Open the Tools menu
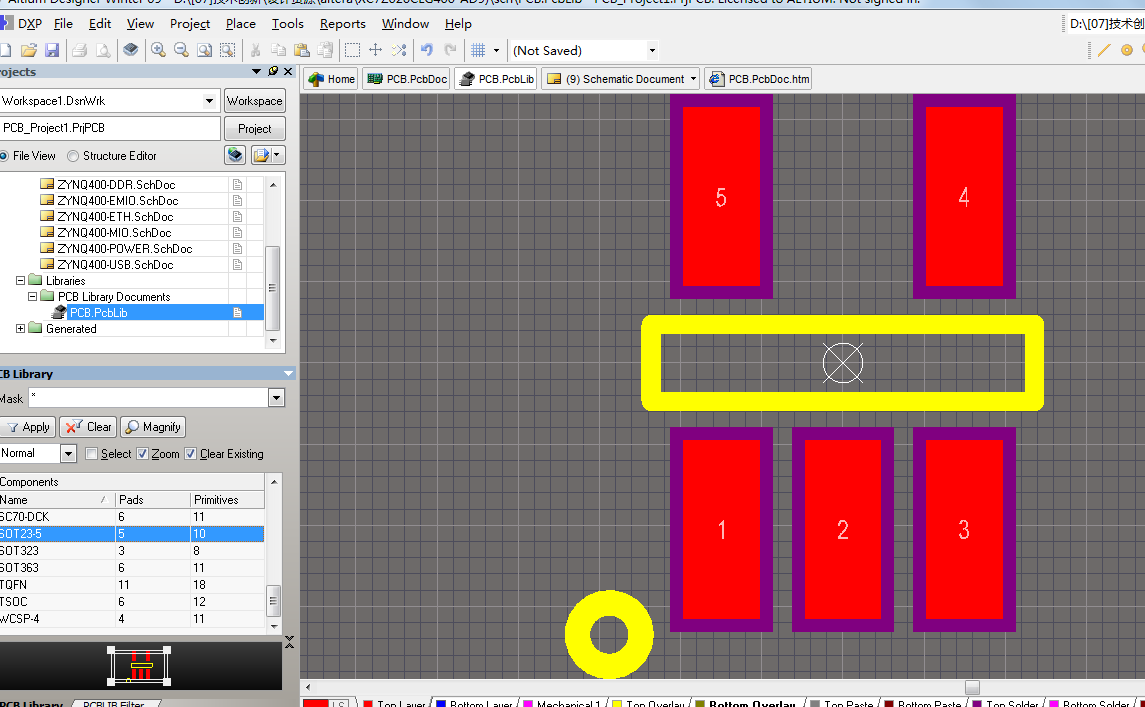This screenshot has height=707, width=1145. pyautogui.click(x=288, y=23)
